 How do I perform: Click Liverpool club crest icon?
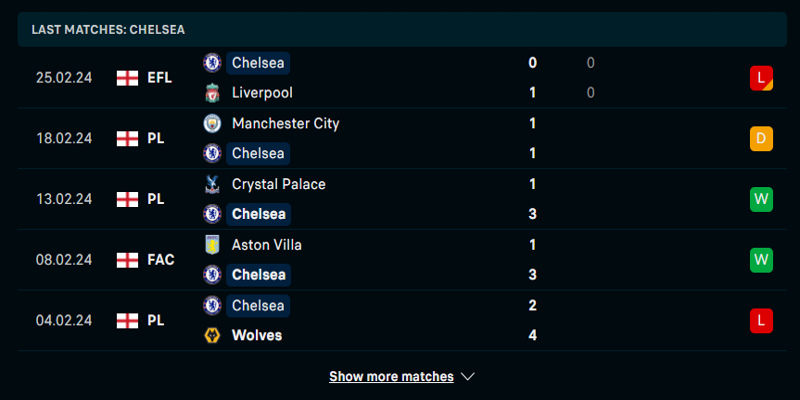coord(212,93)
